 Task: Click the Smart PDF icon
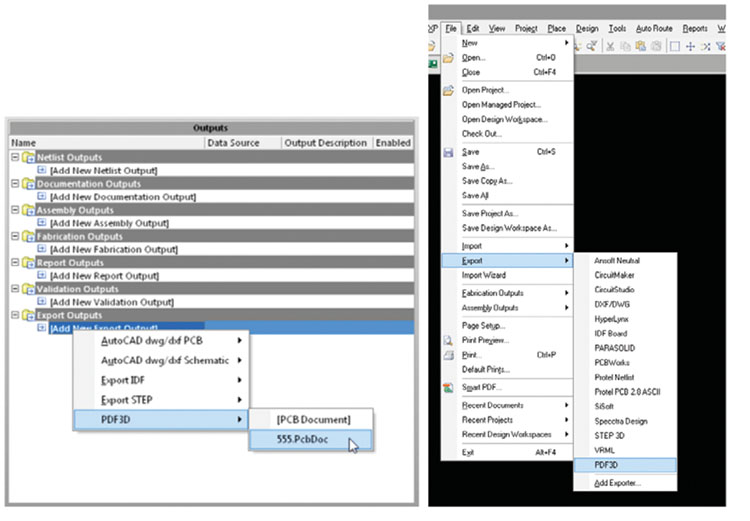447,387
